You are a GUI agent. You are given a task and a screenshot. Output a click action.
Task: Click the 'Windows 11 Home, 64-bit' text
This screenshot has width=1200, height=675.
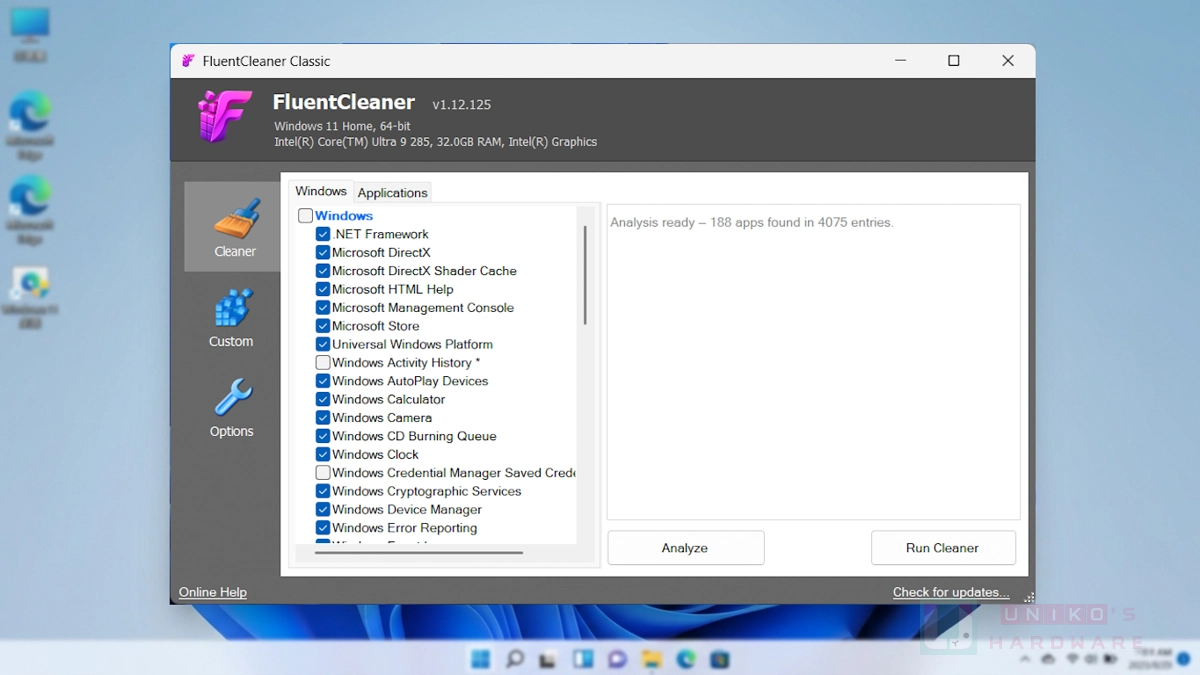coord(343,126)
